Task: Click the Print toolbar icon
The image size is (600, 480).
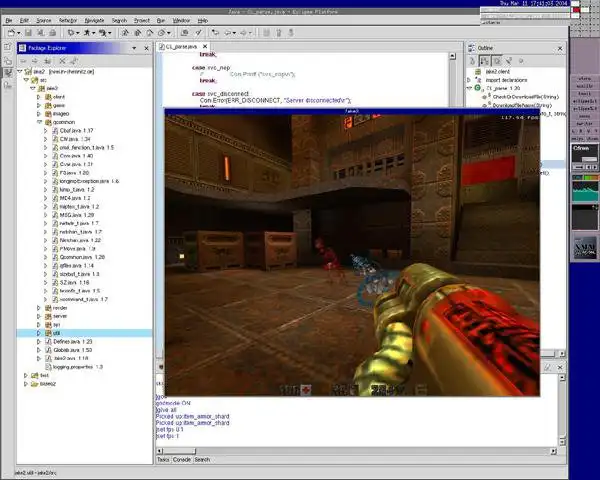Action: (x=53, y=33)
